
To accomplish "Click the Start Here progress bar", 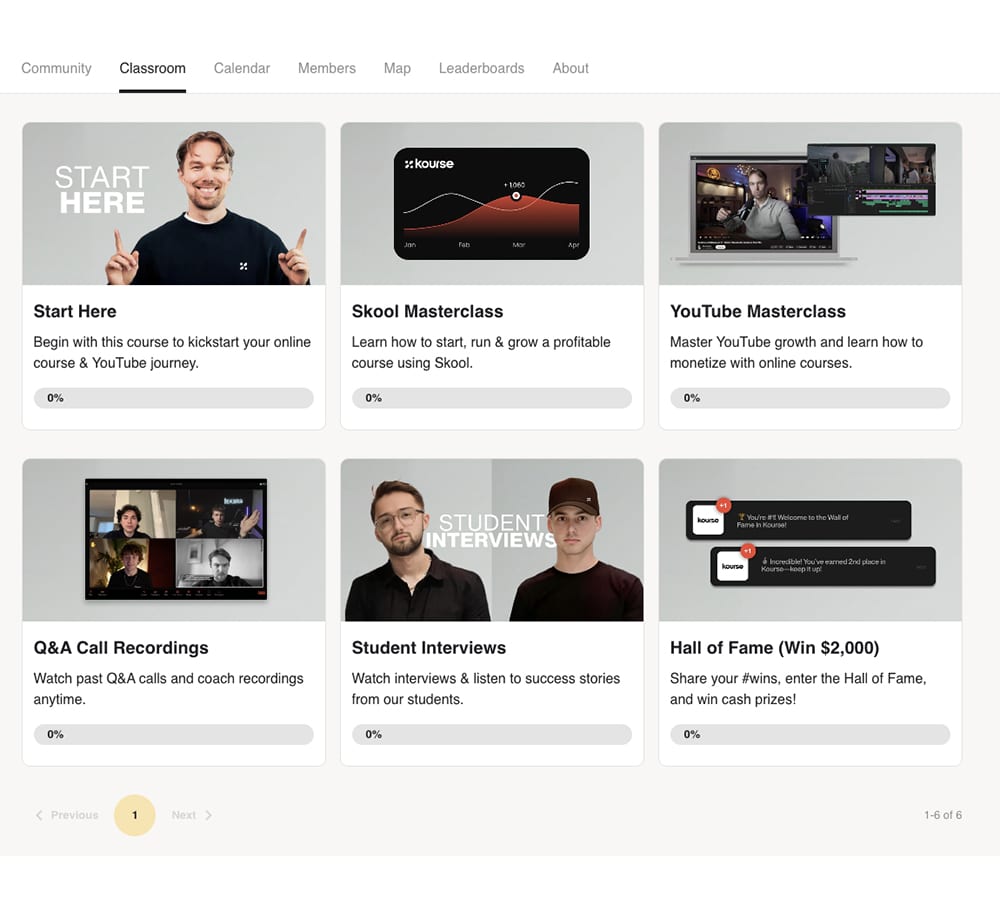I will pos(173,398).
